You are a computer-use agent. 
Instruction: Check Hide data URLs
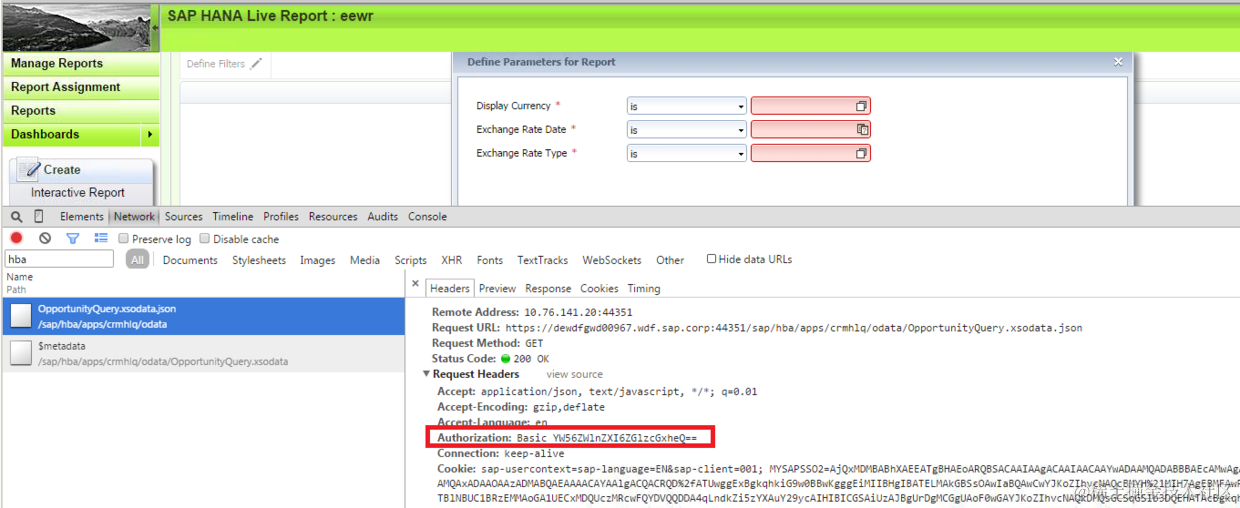[711, 259]
